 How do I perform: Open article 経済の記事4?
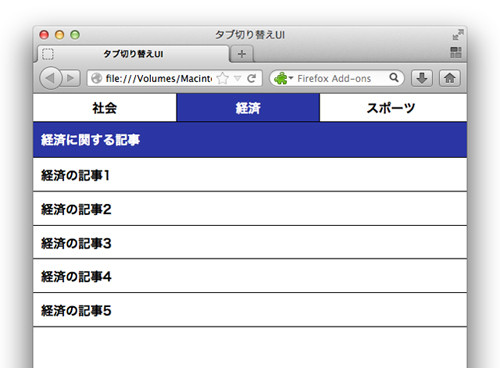pos(250,276)
